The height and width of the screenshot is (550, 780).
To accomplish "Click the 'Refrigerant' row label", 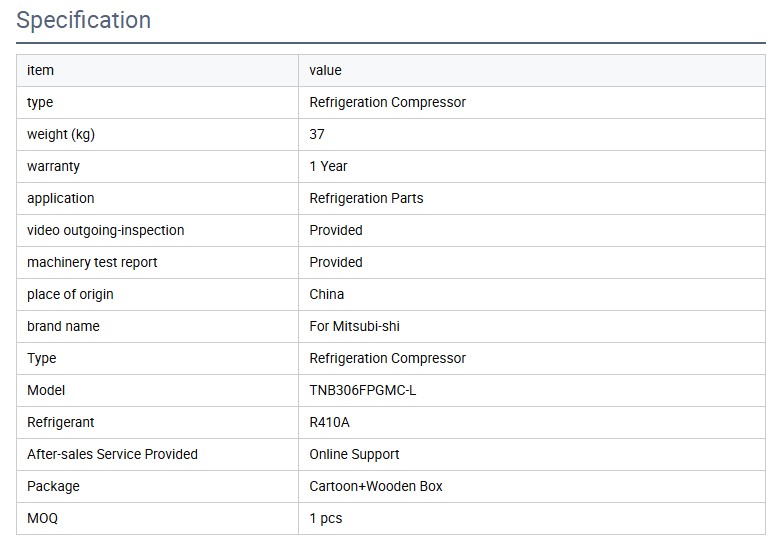I will (x=61, y=422).
